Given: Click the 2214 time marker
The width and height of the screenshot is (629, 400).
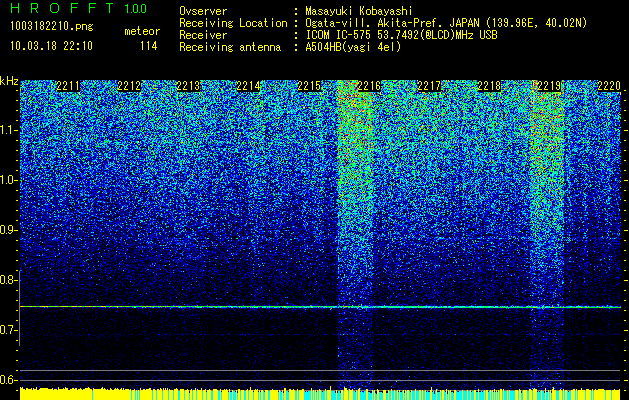Looking at the screenshot, I should click(x=248, y=86).
